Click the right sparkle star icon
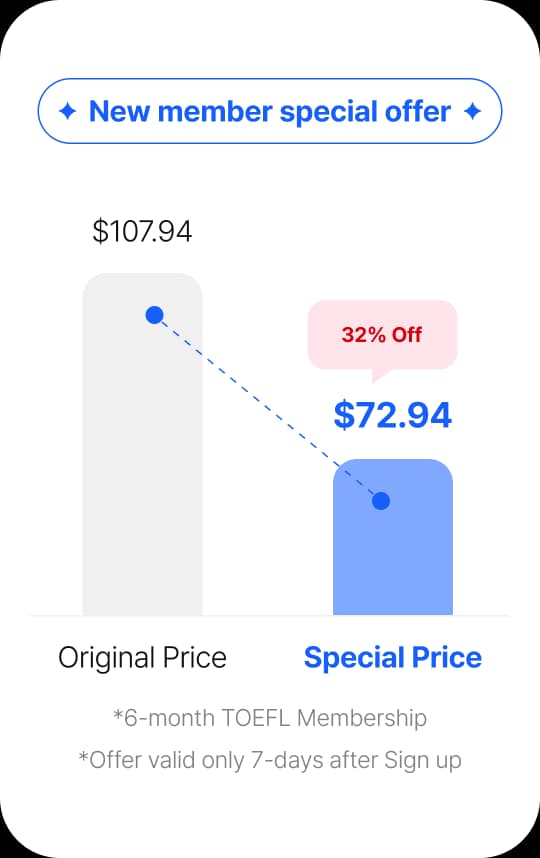Screen dimensions: 540x858 (472, 112)
